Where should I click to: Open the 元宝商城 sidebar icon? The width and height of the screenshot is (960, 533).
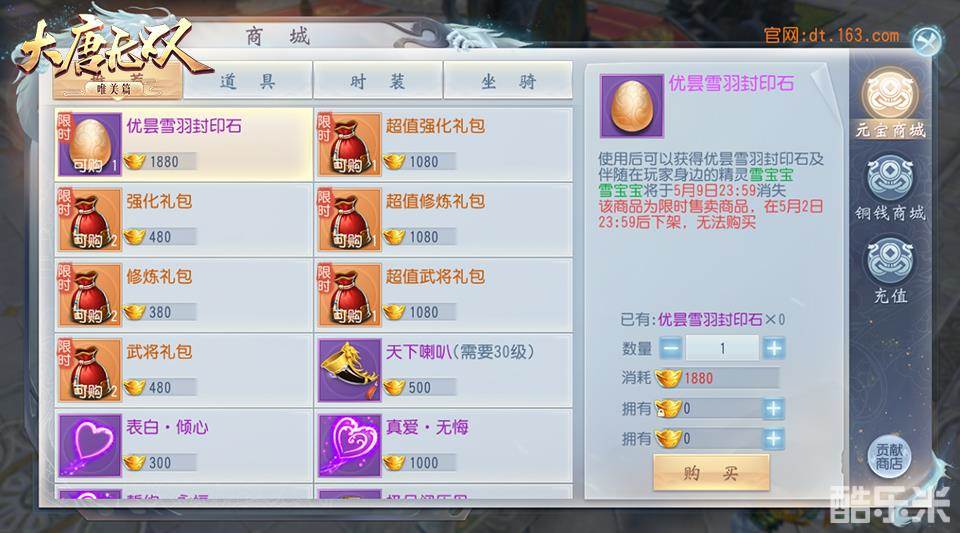click(x=891, y=103)
